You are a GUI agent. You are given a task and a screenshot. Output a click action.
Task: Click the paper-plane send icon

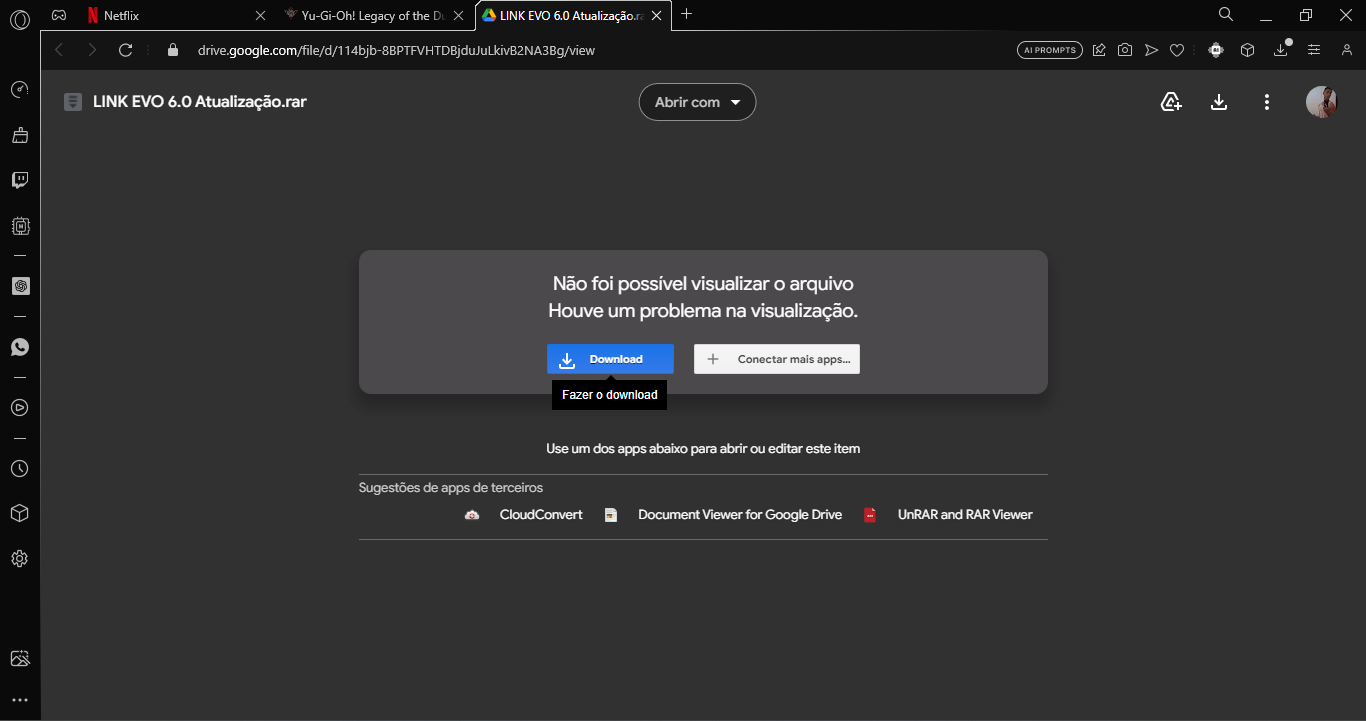pos(1151,50)
